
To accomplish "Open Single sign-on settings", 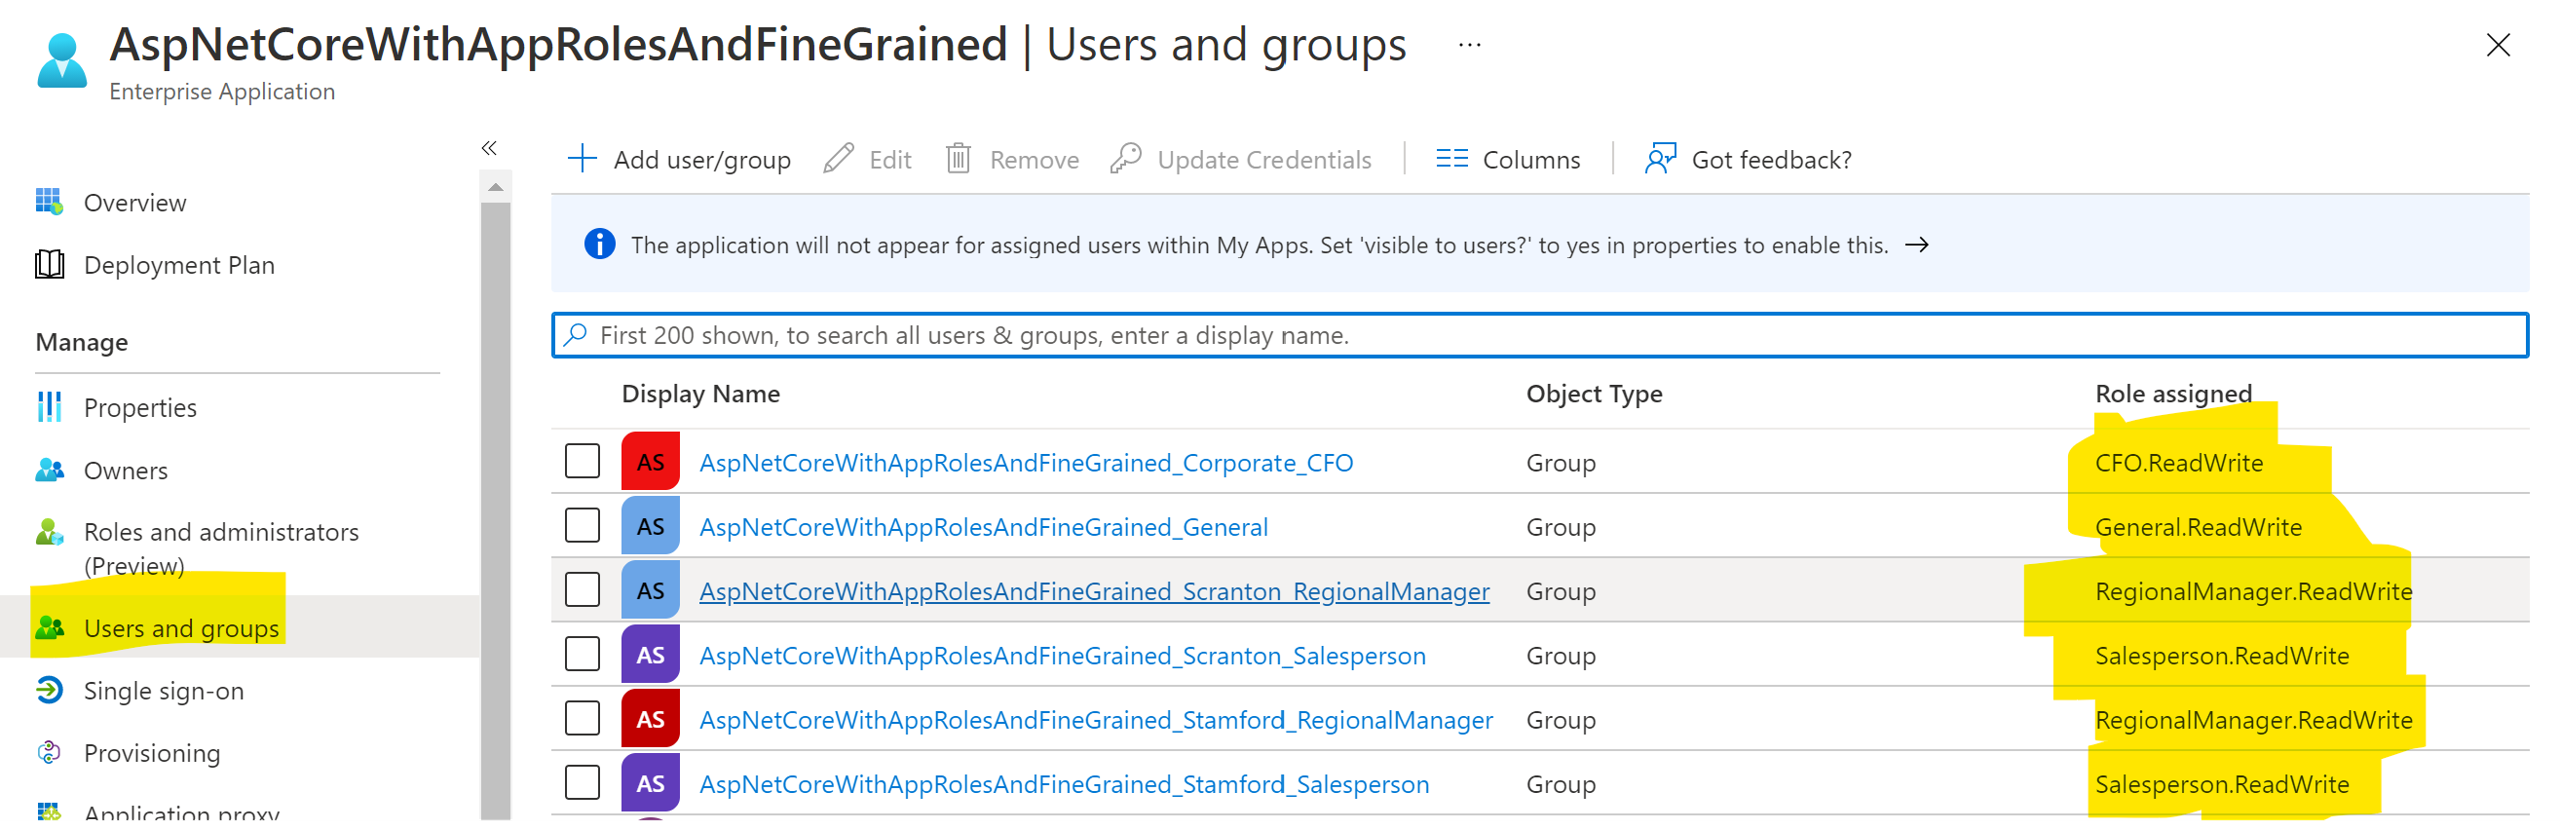I will point(164,691).
